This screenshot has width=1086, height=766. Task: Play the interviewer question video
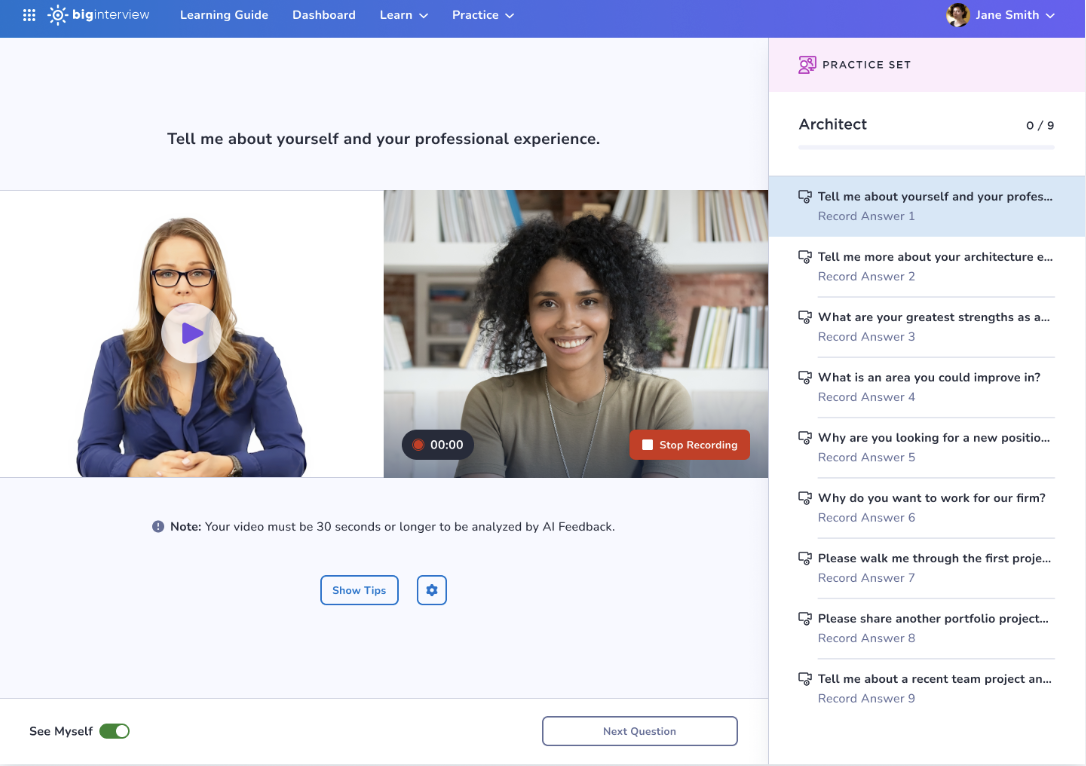(191, 334)
